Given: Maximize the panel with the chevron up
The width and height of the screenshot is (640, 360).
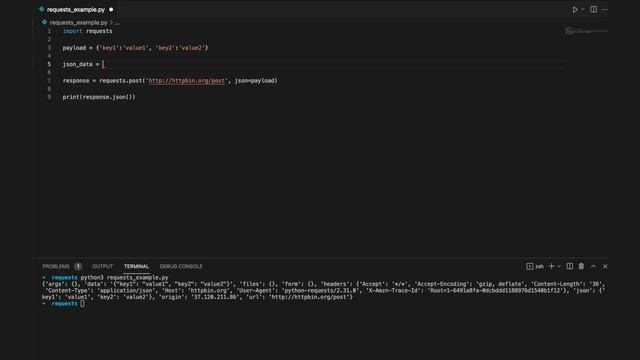Looking at the screenshot, I should click(593, 267).
